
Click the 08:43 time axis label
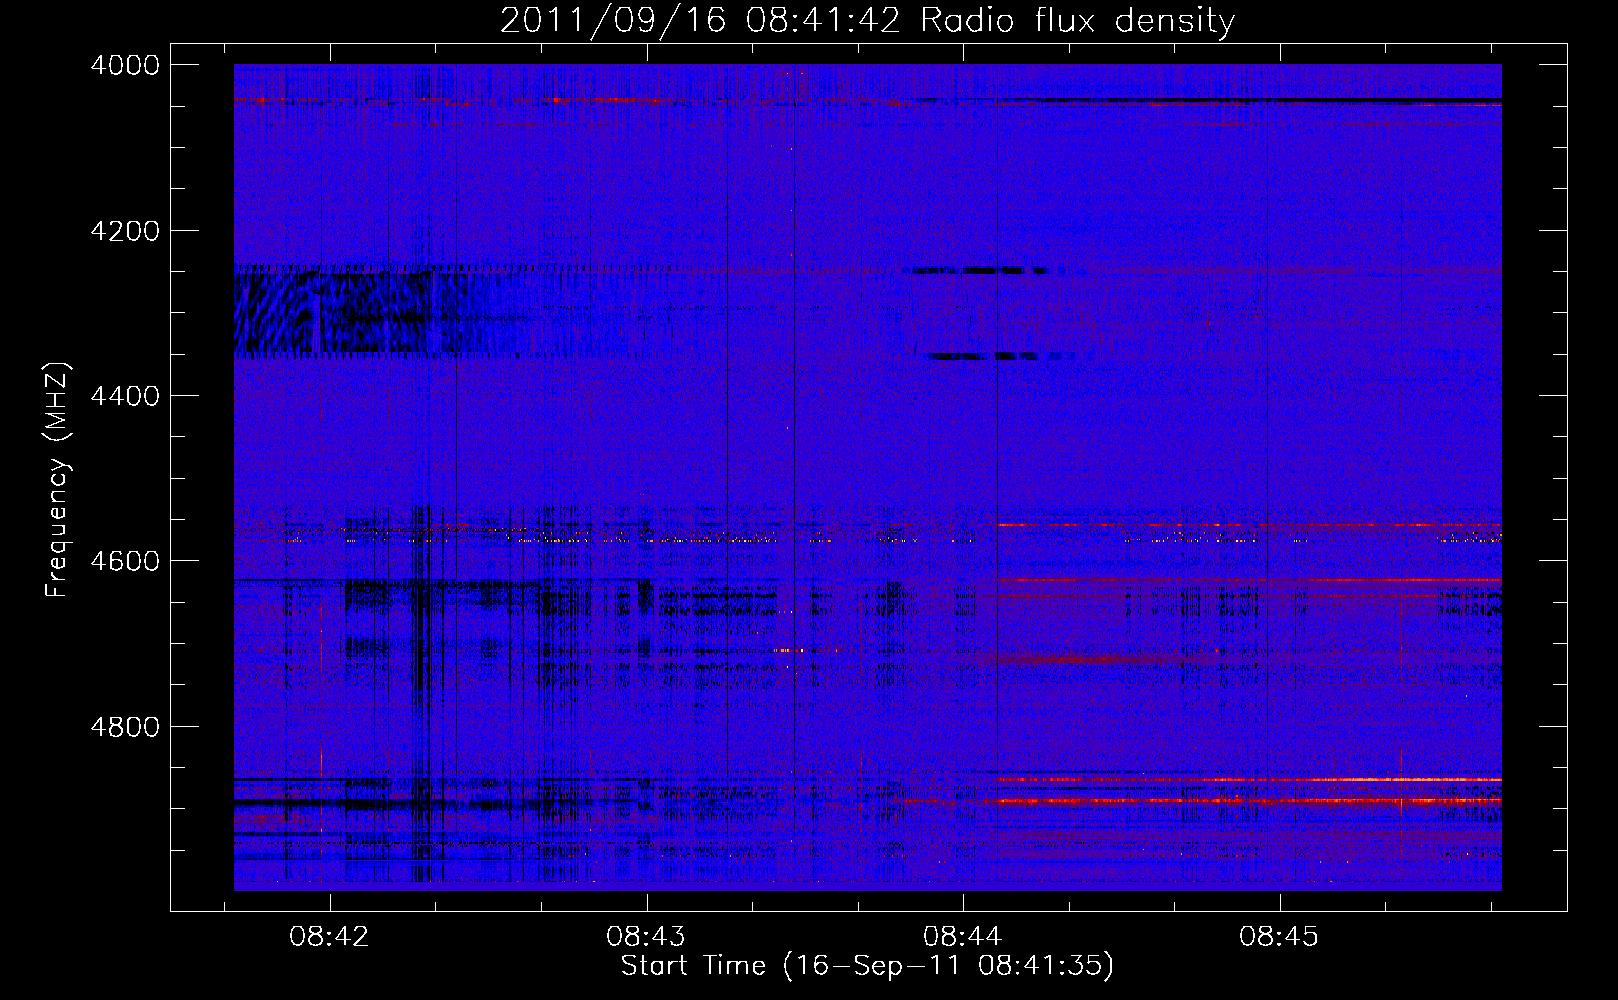pos(646,937)
